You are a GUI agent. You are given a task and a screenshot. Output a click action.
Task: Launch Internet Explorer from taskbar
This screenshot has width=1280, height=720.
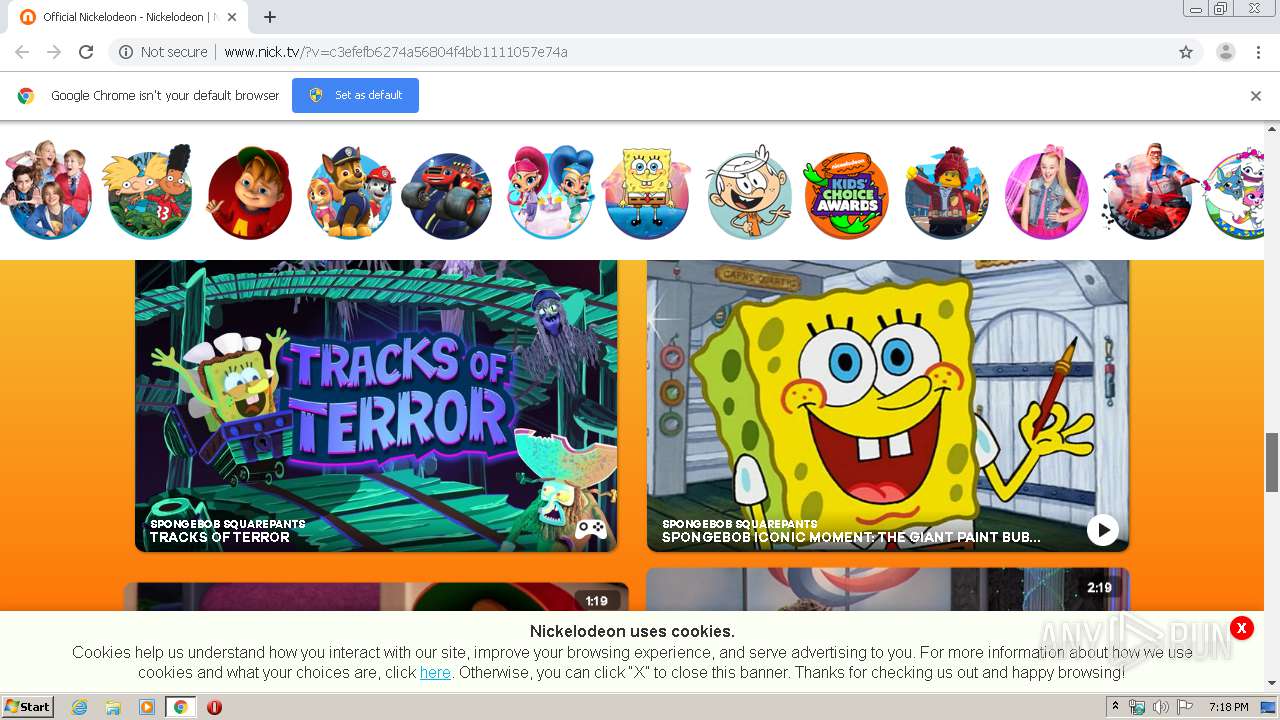[x=80, y=707]
